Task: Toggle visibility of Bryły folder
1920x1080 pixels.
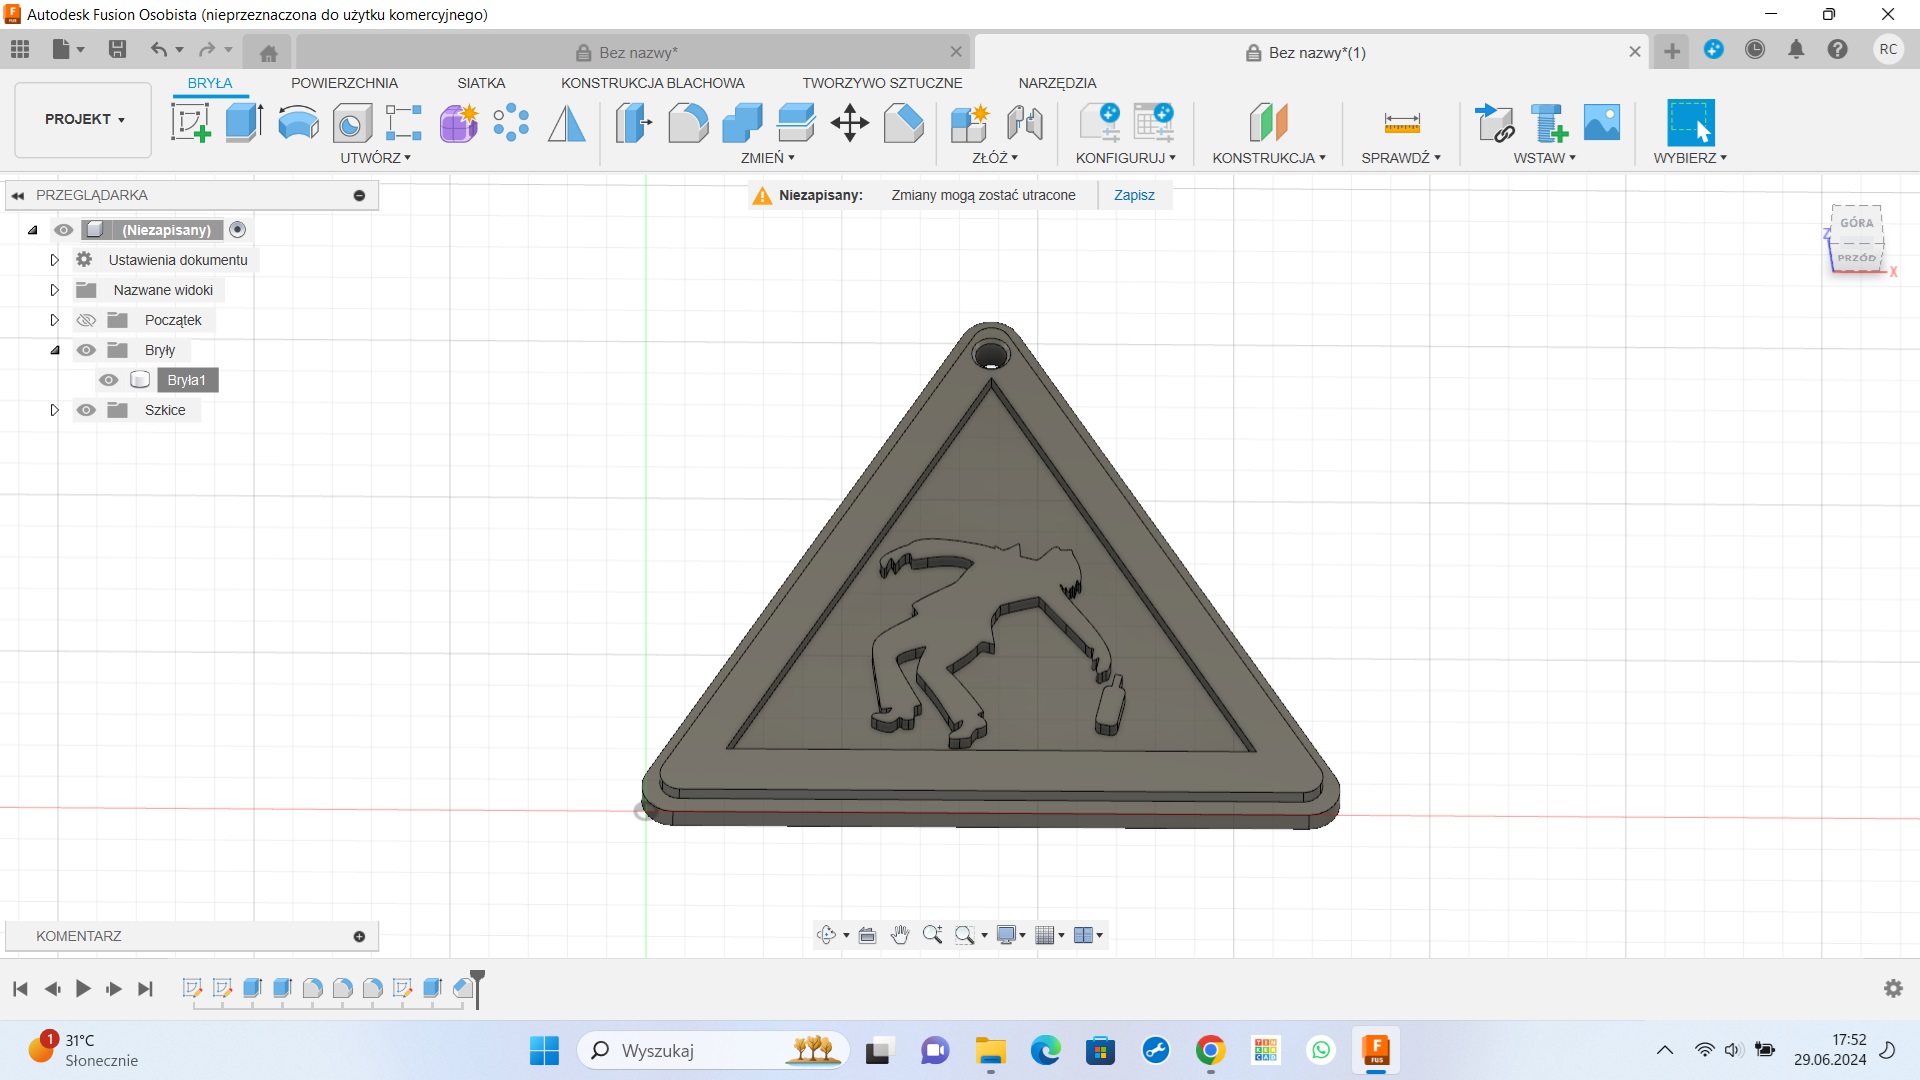Action: [x=87, y=350]
